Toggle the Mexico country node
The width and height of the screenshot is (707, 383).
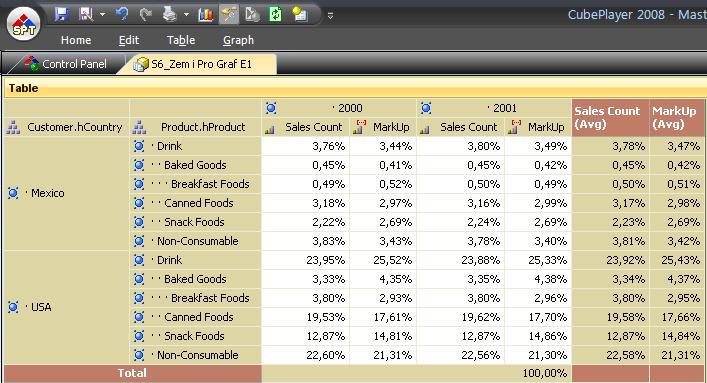point(13,193)
